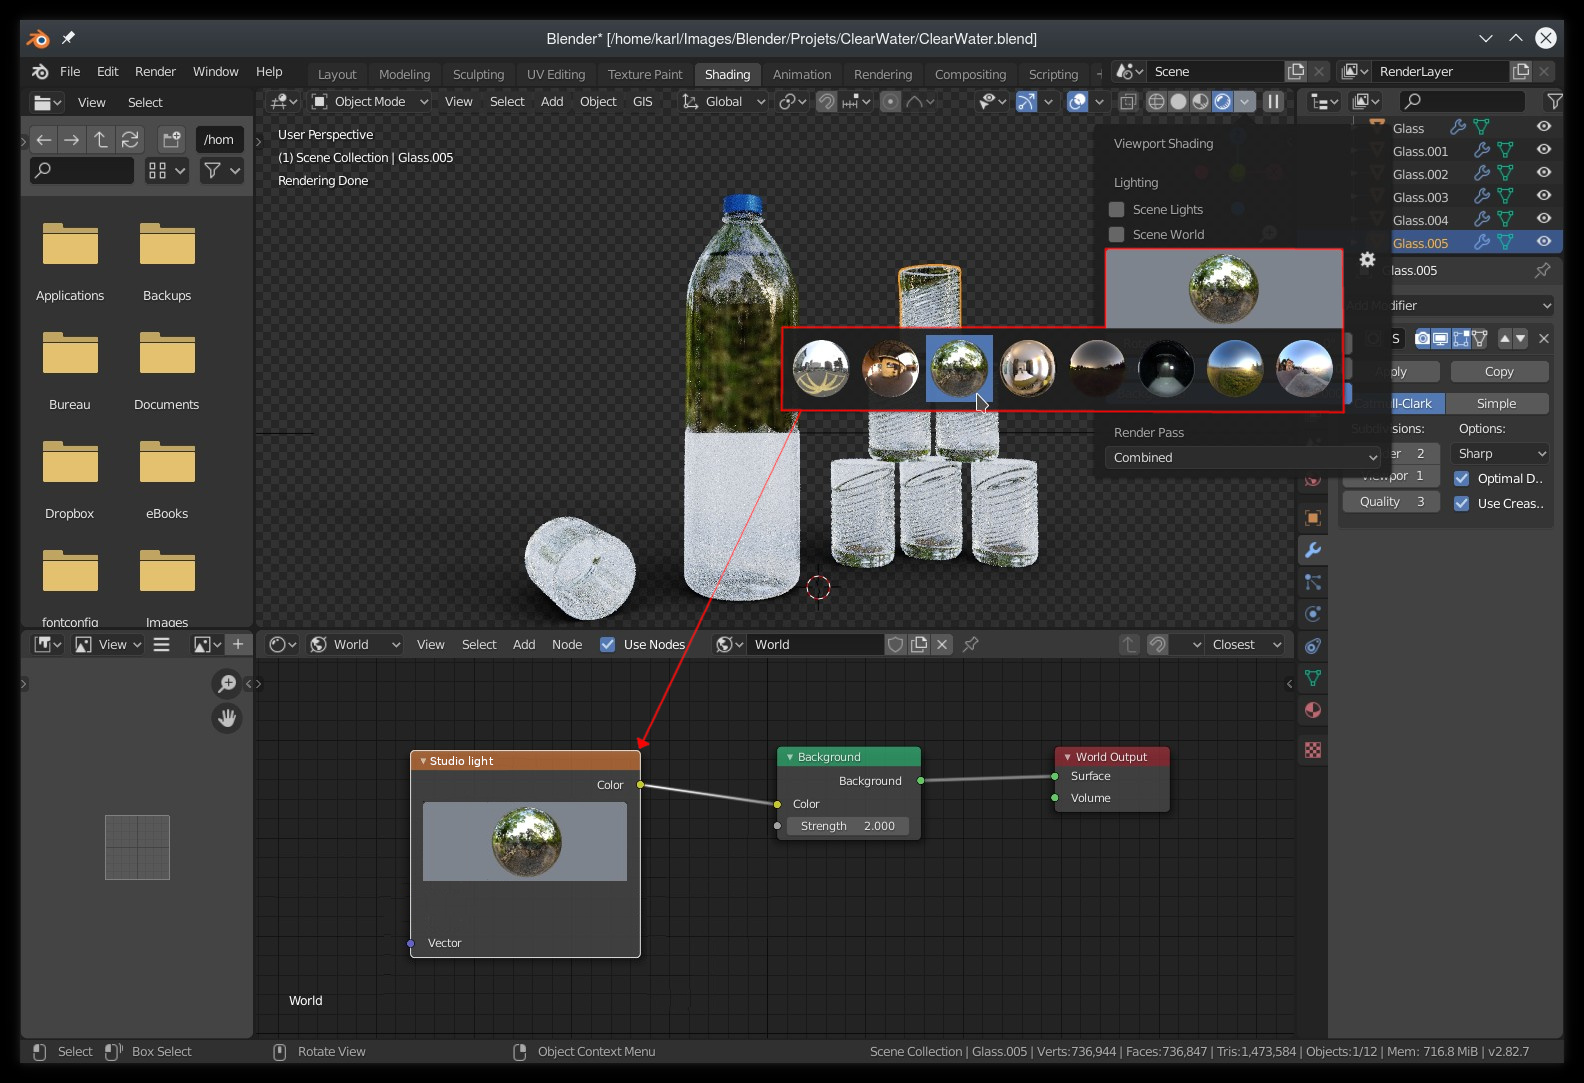Open the Material properties tab

point(1313,710)
